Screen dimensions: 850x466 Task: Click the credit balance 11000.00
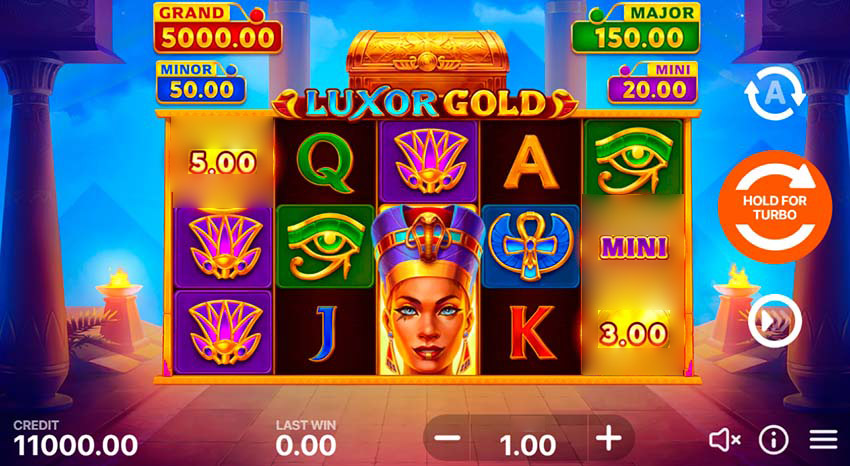[x=75, y=445]
